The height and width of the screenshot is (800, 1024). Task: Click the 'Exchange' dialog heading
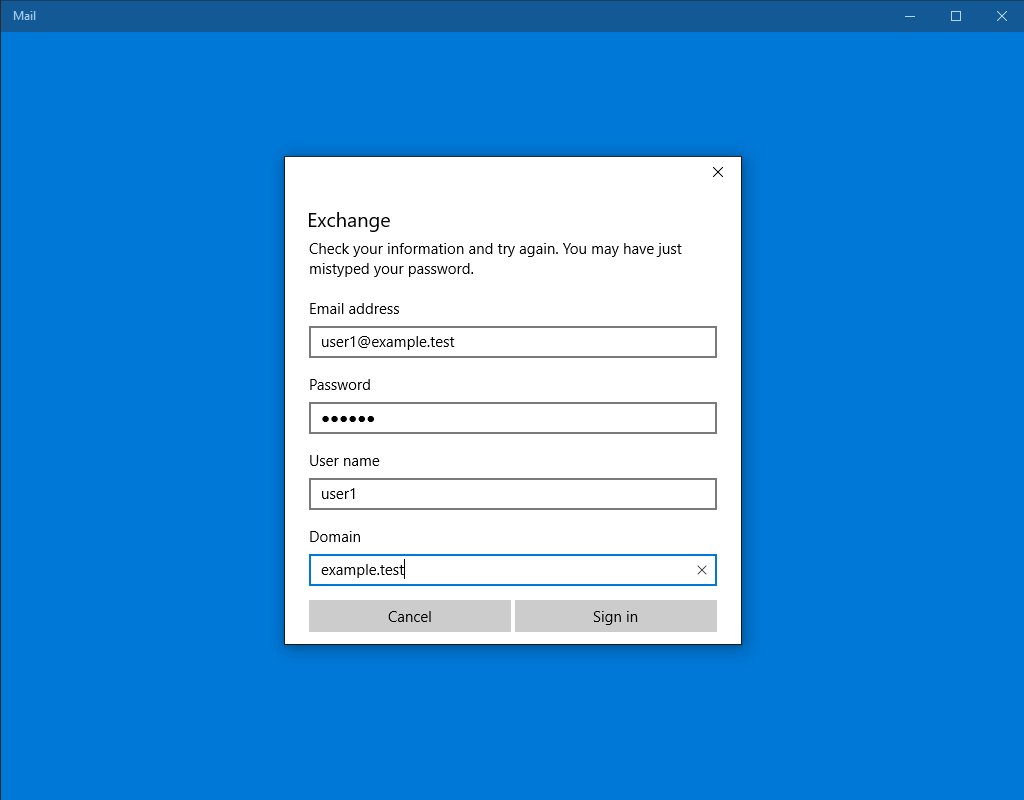[x=349, y=221]
